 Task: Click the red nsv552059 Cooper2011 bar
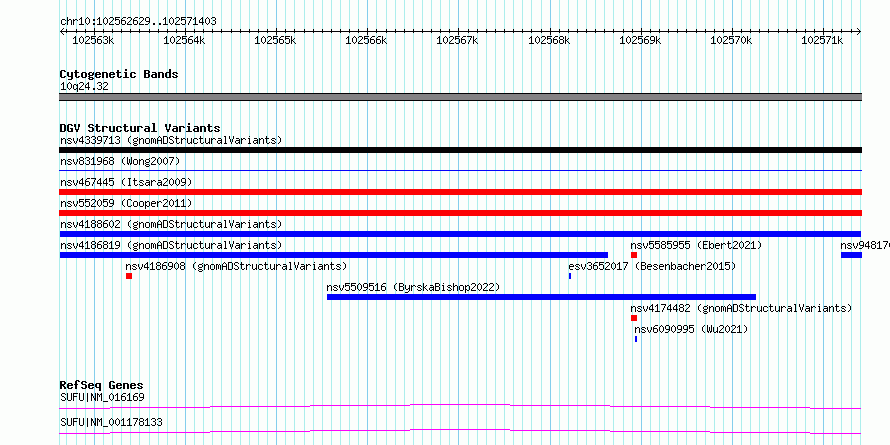[460, 213]
